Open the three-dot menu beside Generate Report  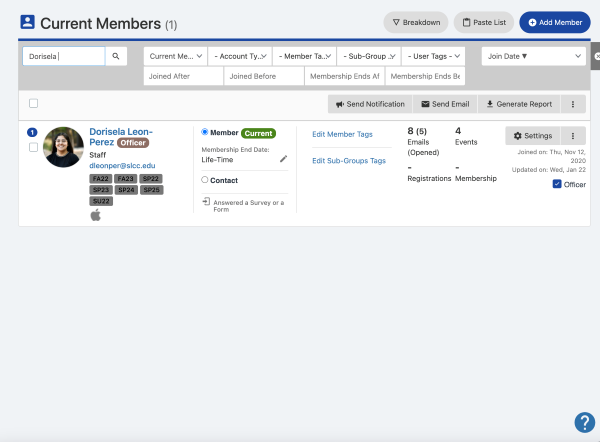point(573,104)
